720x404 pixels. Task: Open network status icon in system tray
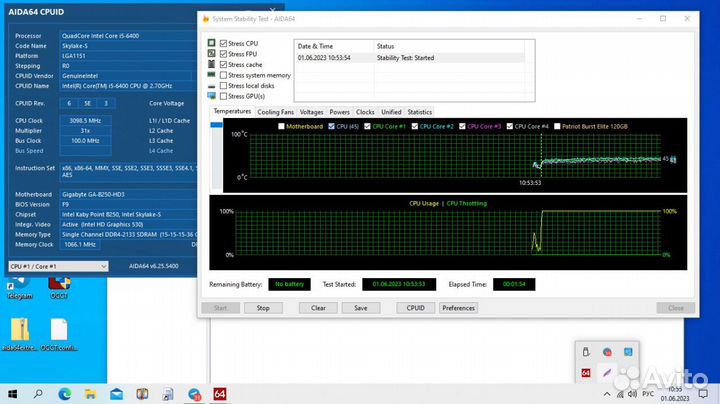pyautogui.click(x=620, y=394)
